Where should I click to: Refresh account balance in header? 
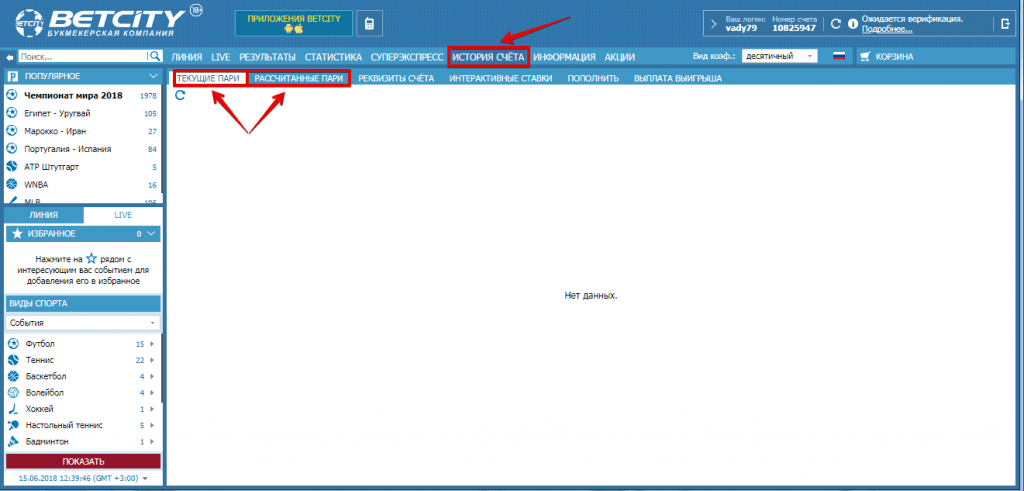[x=836, y=23]
